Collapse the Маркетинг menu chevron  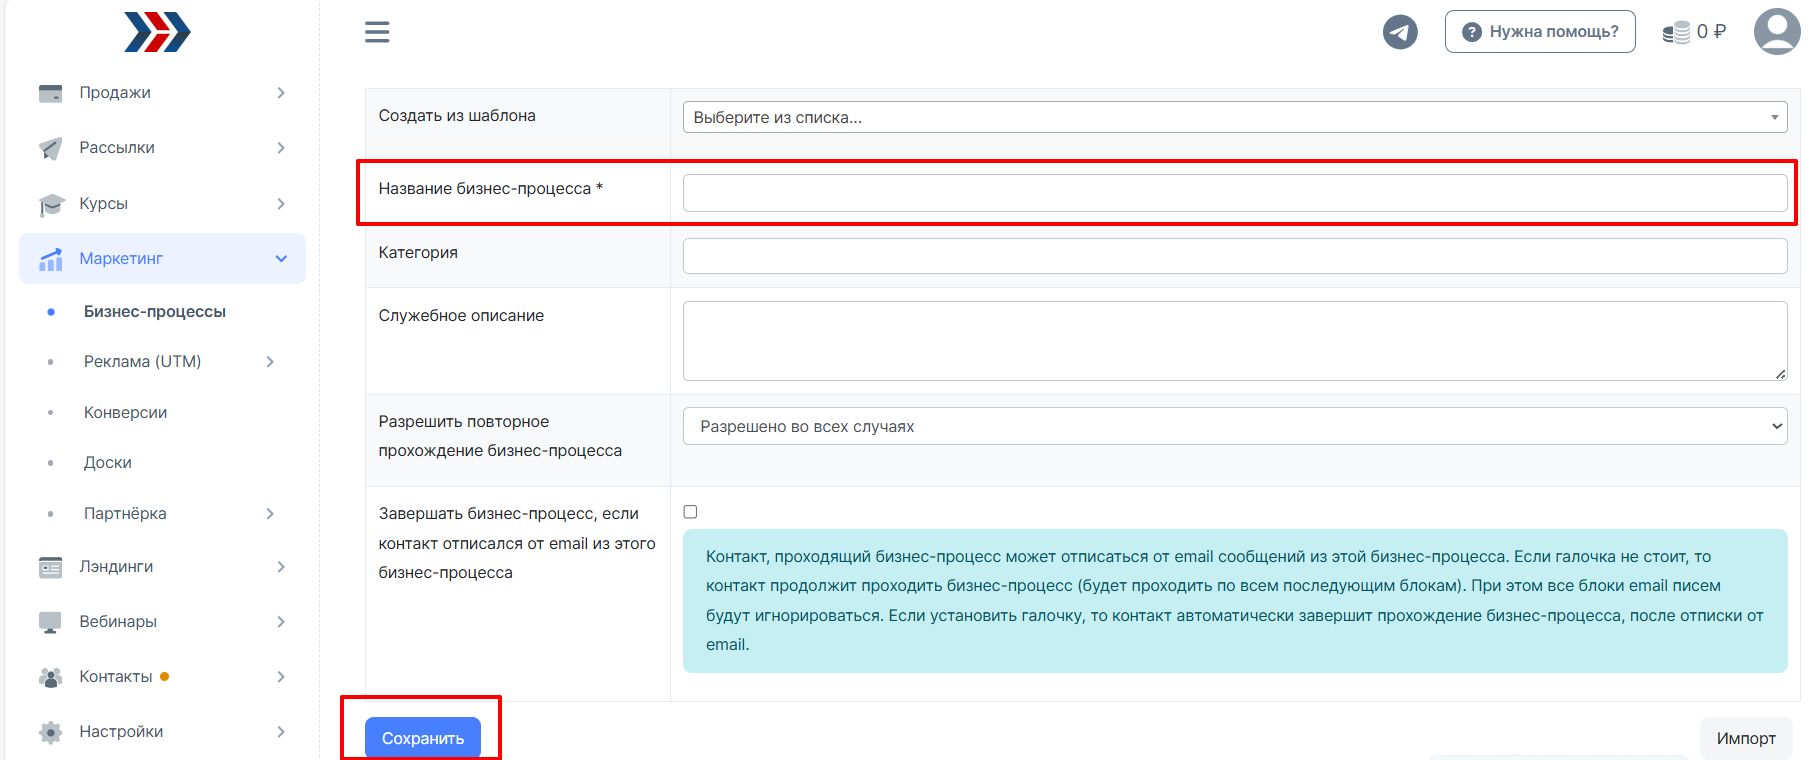click(281, 259)
